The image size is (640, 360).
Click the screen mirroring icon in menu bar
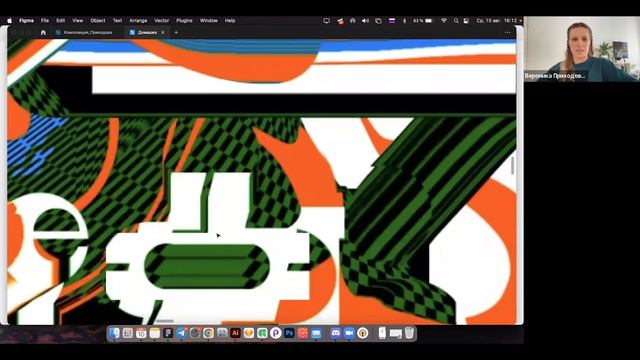click(326, 20)
